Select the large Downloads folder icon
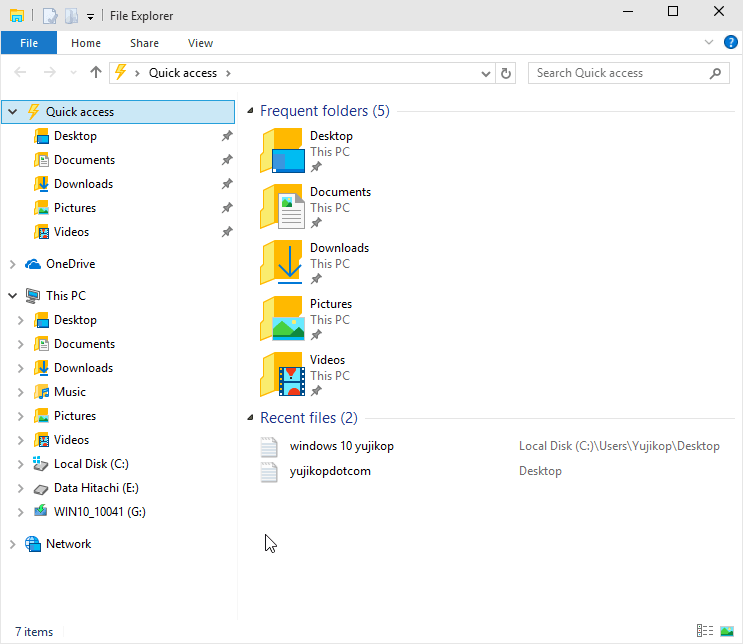 [x=282, y=263]
